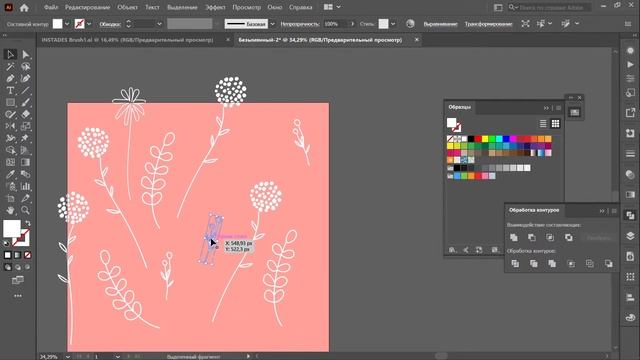This screenshot has height=360, width=640.
Task: Click Exclude shape mode icon
Action: (569, 238)
